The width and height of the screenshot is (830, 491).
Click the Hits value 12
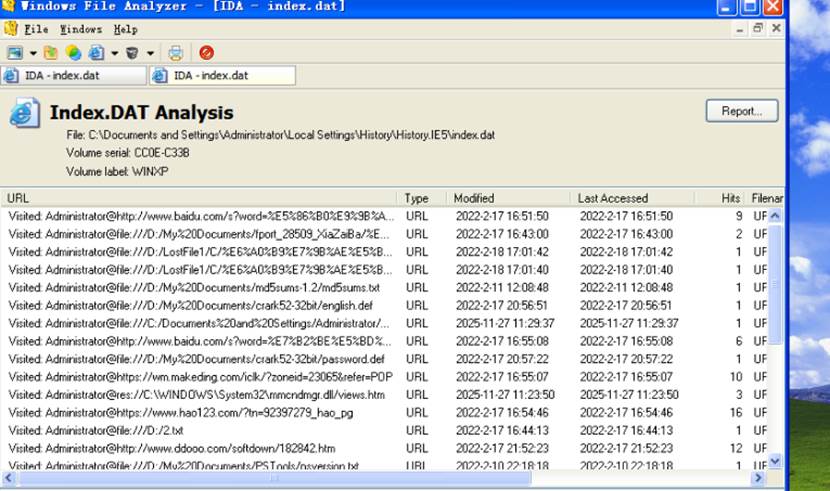736,448
